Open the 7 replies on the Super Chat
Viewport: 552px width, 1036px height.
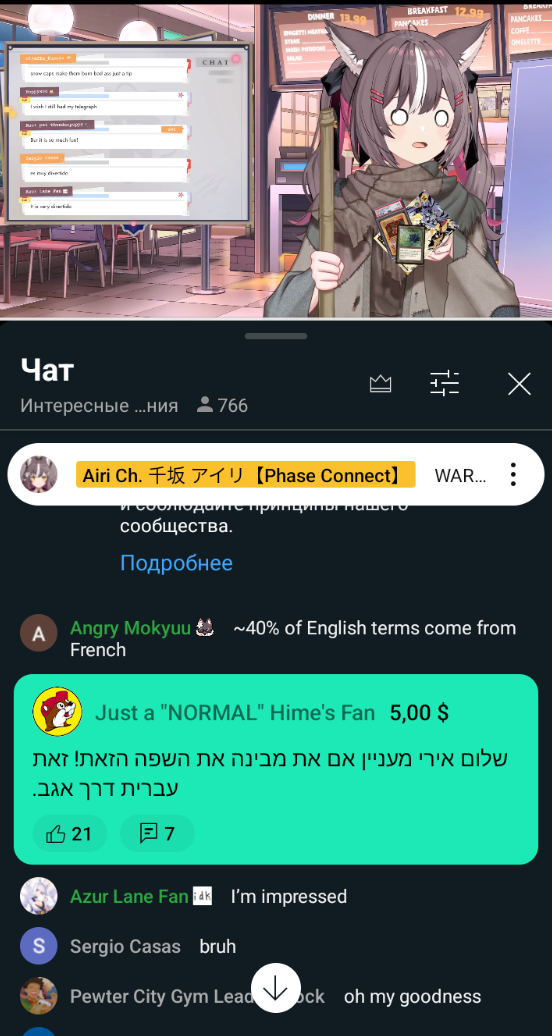pos(157,833)
